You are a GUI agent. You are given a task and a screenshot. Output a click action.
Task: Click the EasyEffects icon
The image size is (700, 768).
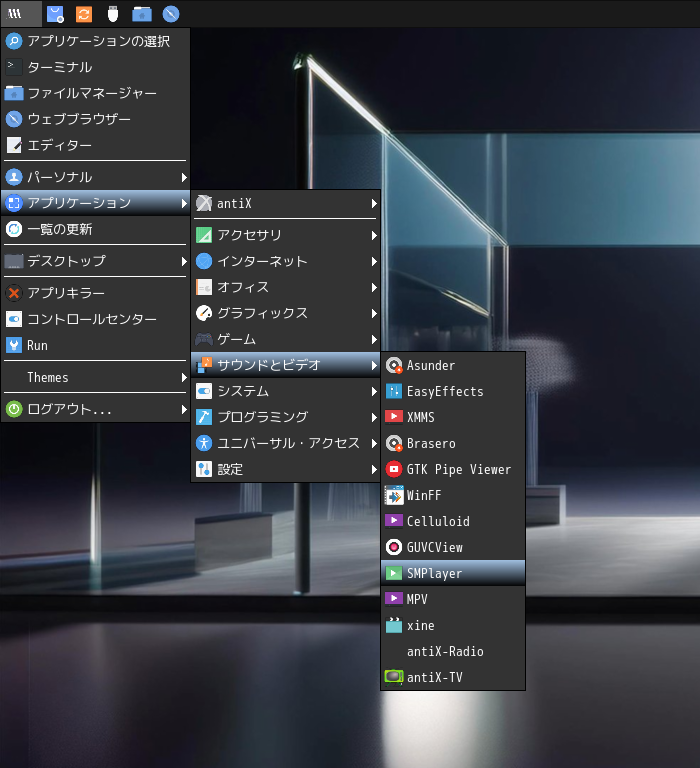click(x=394, y=391)
